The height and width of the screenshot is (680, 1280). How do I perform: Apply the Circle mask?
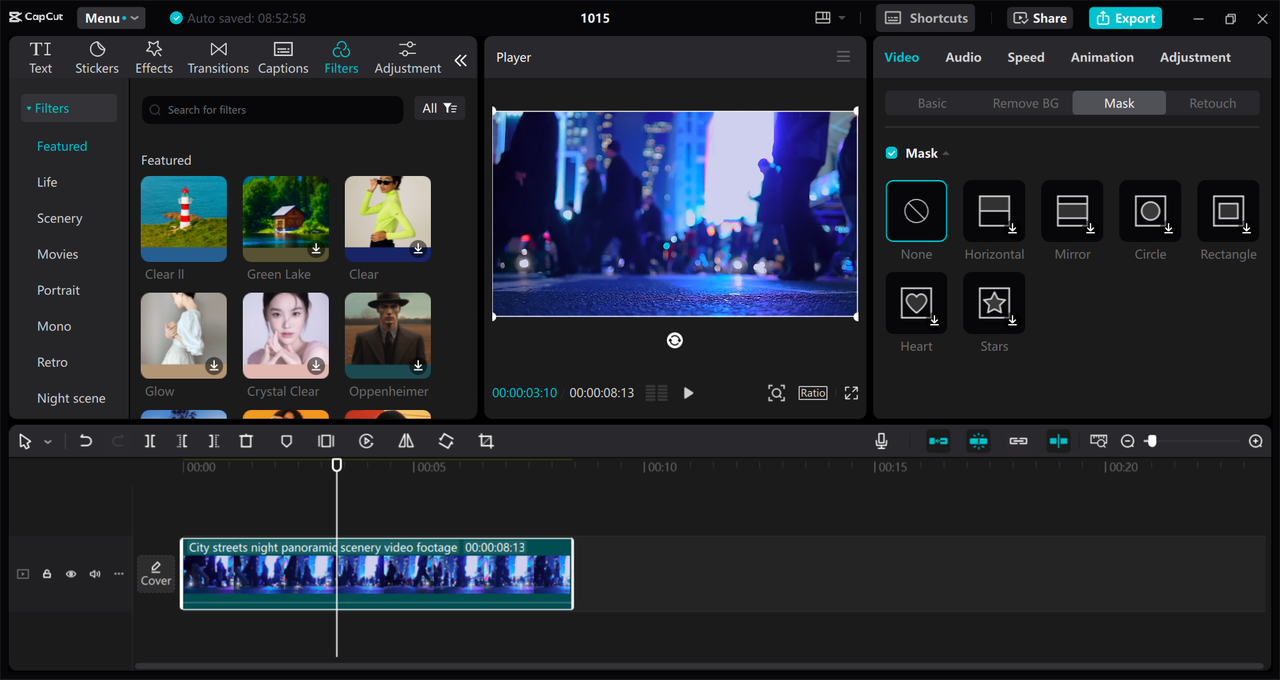tap(1150, 211)
